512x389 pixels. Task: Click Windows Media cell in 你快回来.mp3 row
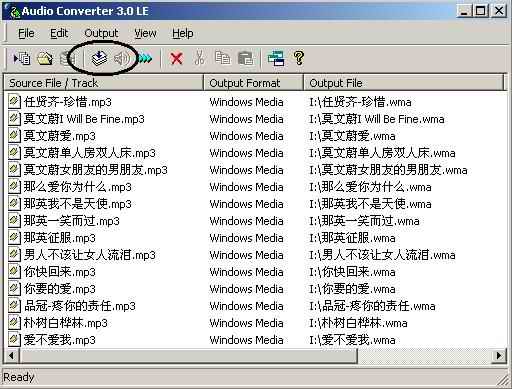[247, 272]
